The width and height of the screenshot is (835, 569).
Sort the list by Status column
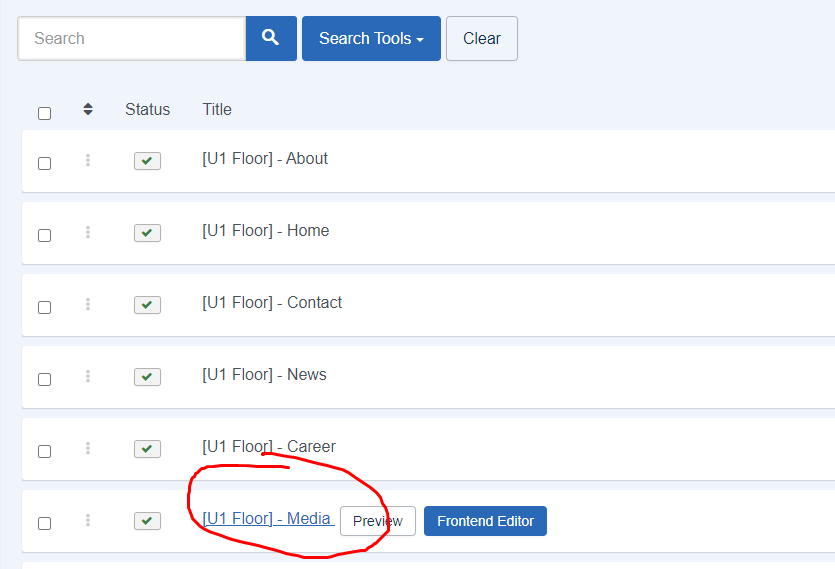pyautogui.click(x=148, y=109)
